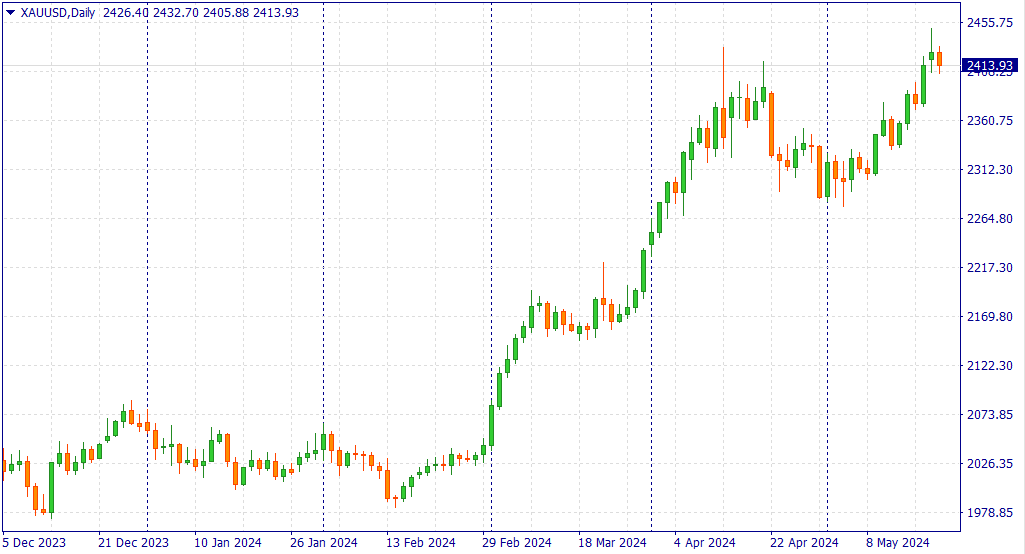Select the 4 Apr 2024 date label

click(705, 543)
